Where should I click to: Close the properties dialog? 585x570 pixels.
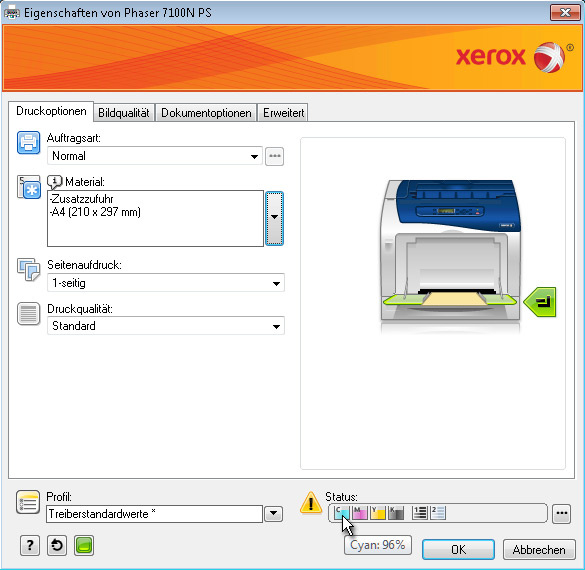[565, 13]
